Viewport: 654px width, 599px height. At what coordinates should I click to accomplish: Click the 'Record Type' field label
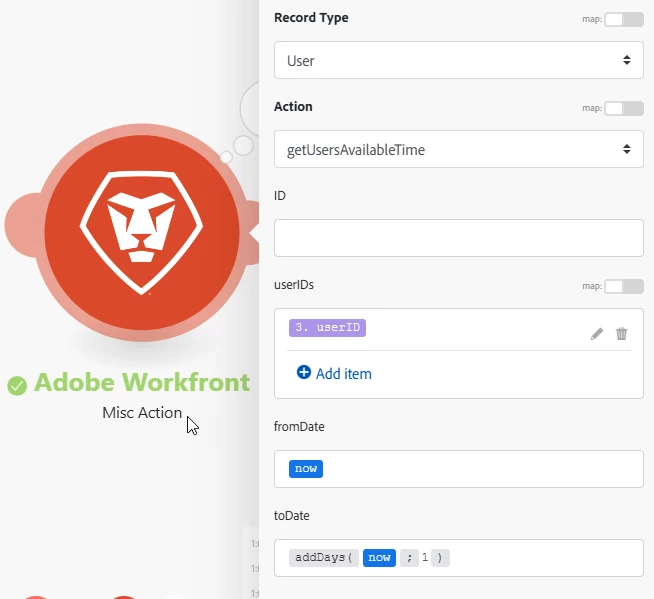pos(311,18)
